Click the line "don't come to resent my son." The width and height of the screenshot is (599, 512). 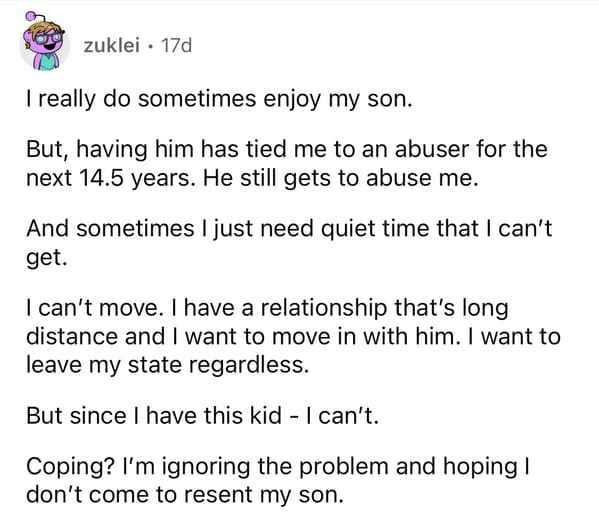(185, 495)
